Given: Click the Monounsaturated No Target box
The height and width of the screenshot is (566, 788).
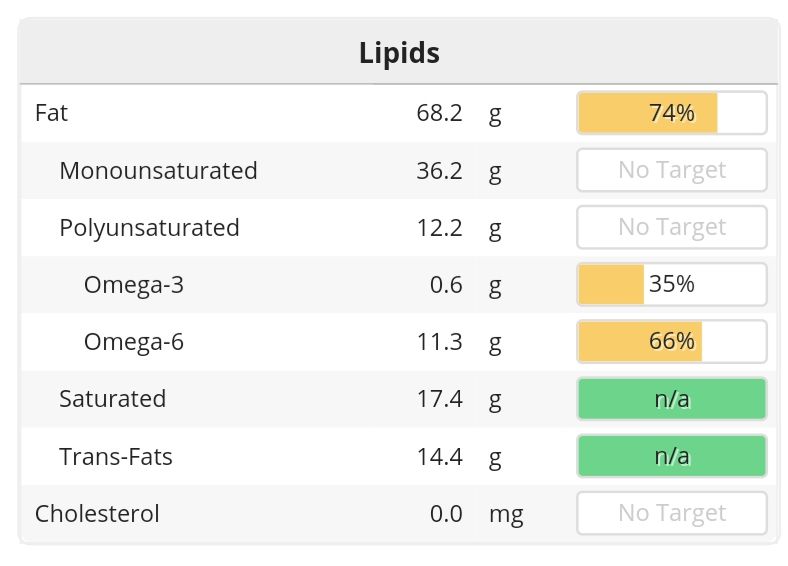Looking at the screenshot, I should point(671,171).
